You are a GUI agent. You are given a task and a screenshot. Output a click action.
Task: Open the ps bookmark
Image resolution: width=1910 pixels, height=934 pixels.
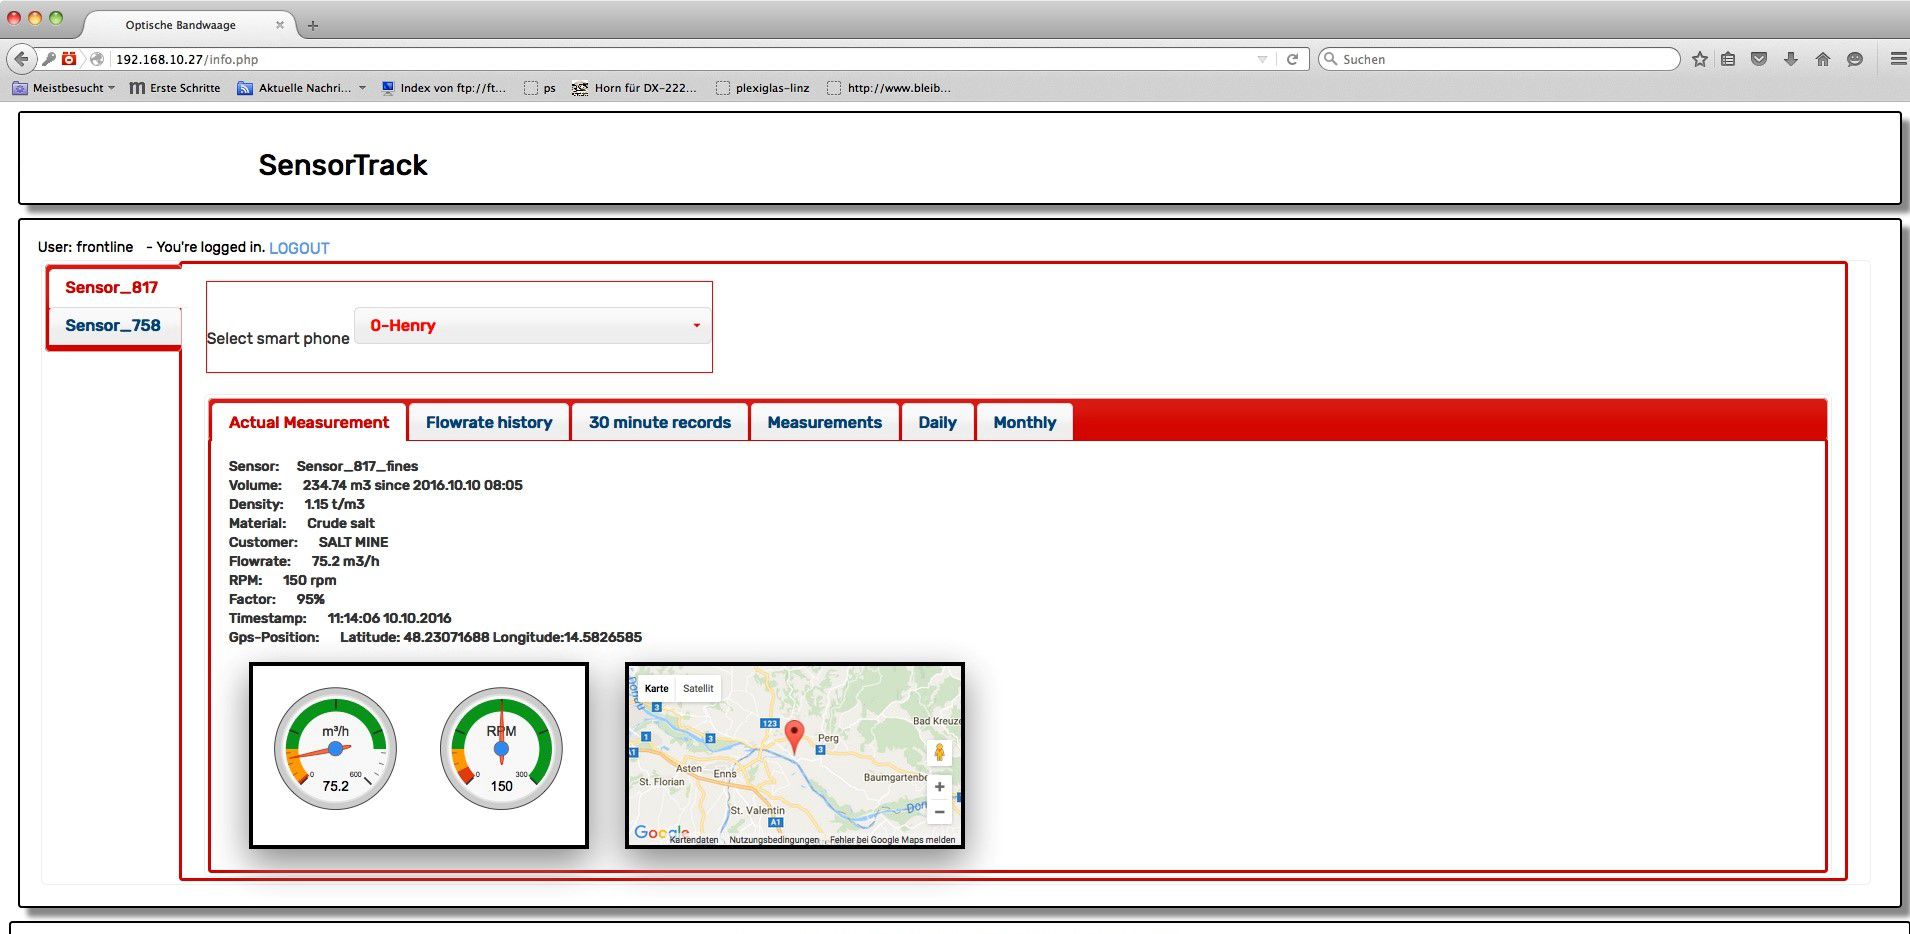(540, 88)
